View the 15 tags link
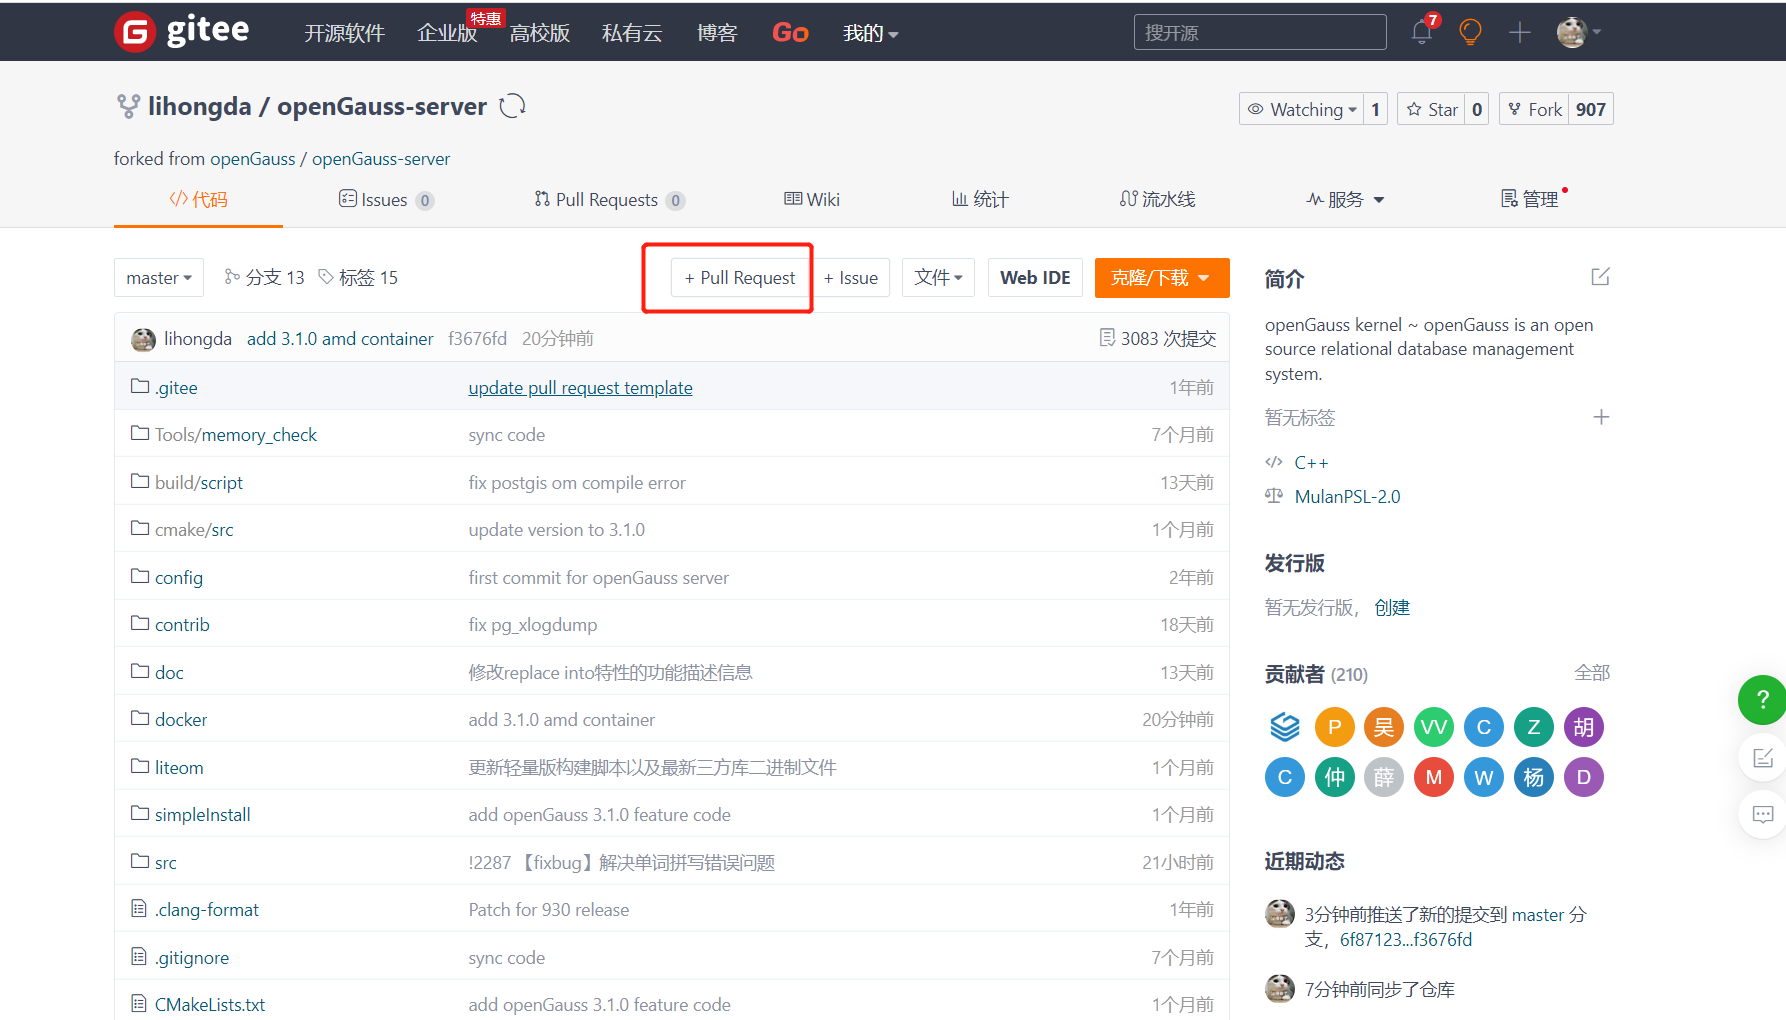 tap(358, 278)
